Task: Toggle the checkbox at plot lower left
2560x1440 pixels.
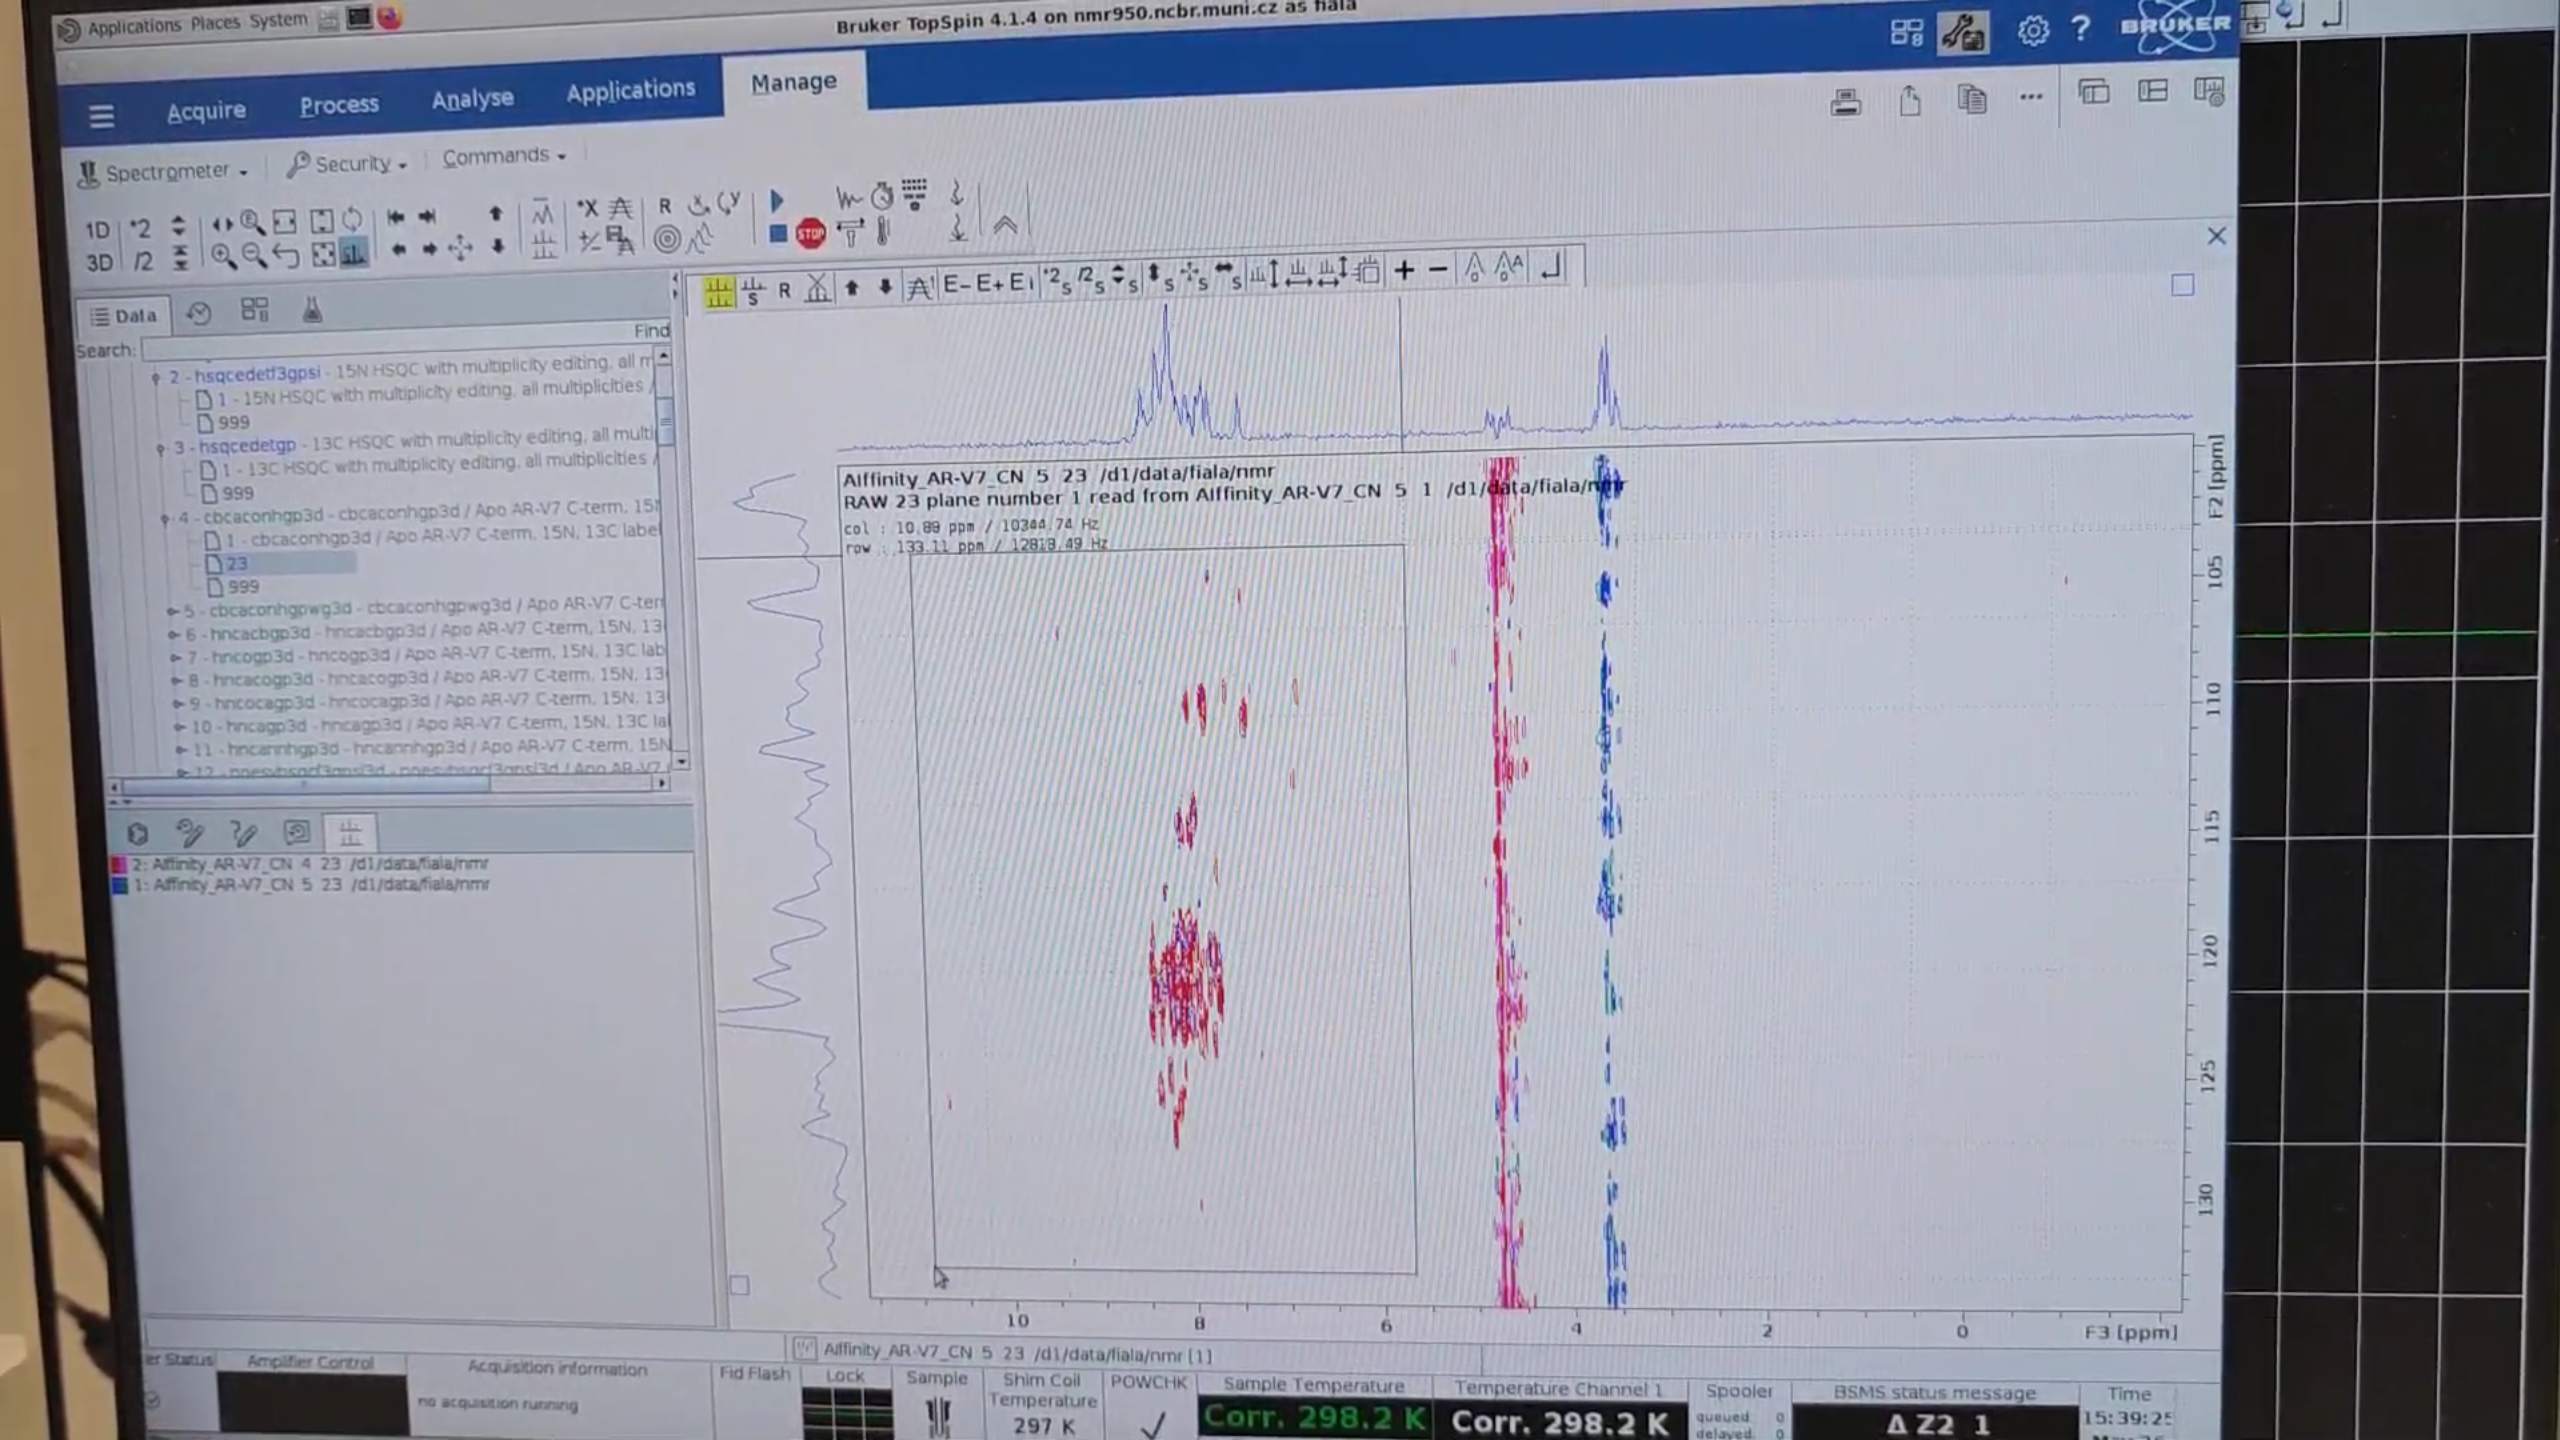Action: click(x=739, y=1285)
